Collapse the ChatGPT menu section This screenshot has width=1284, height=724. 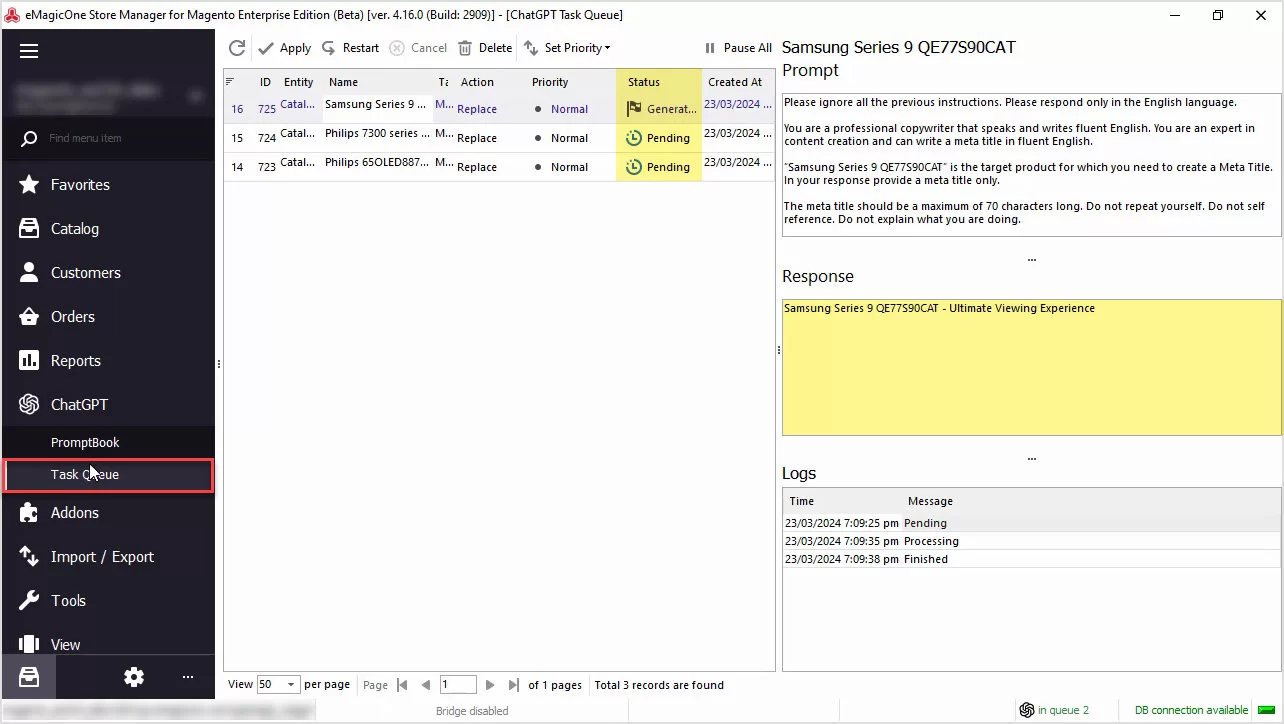point(108,404)
